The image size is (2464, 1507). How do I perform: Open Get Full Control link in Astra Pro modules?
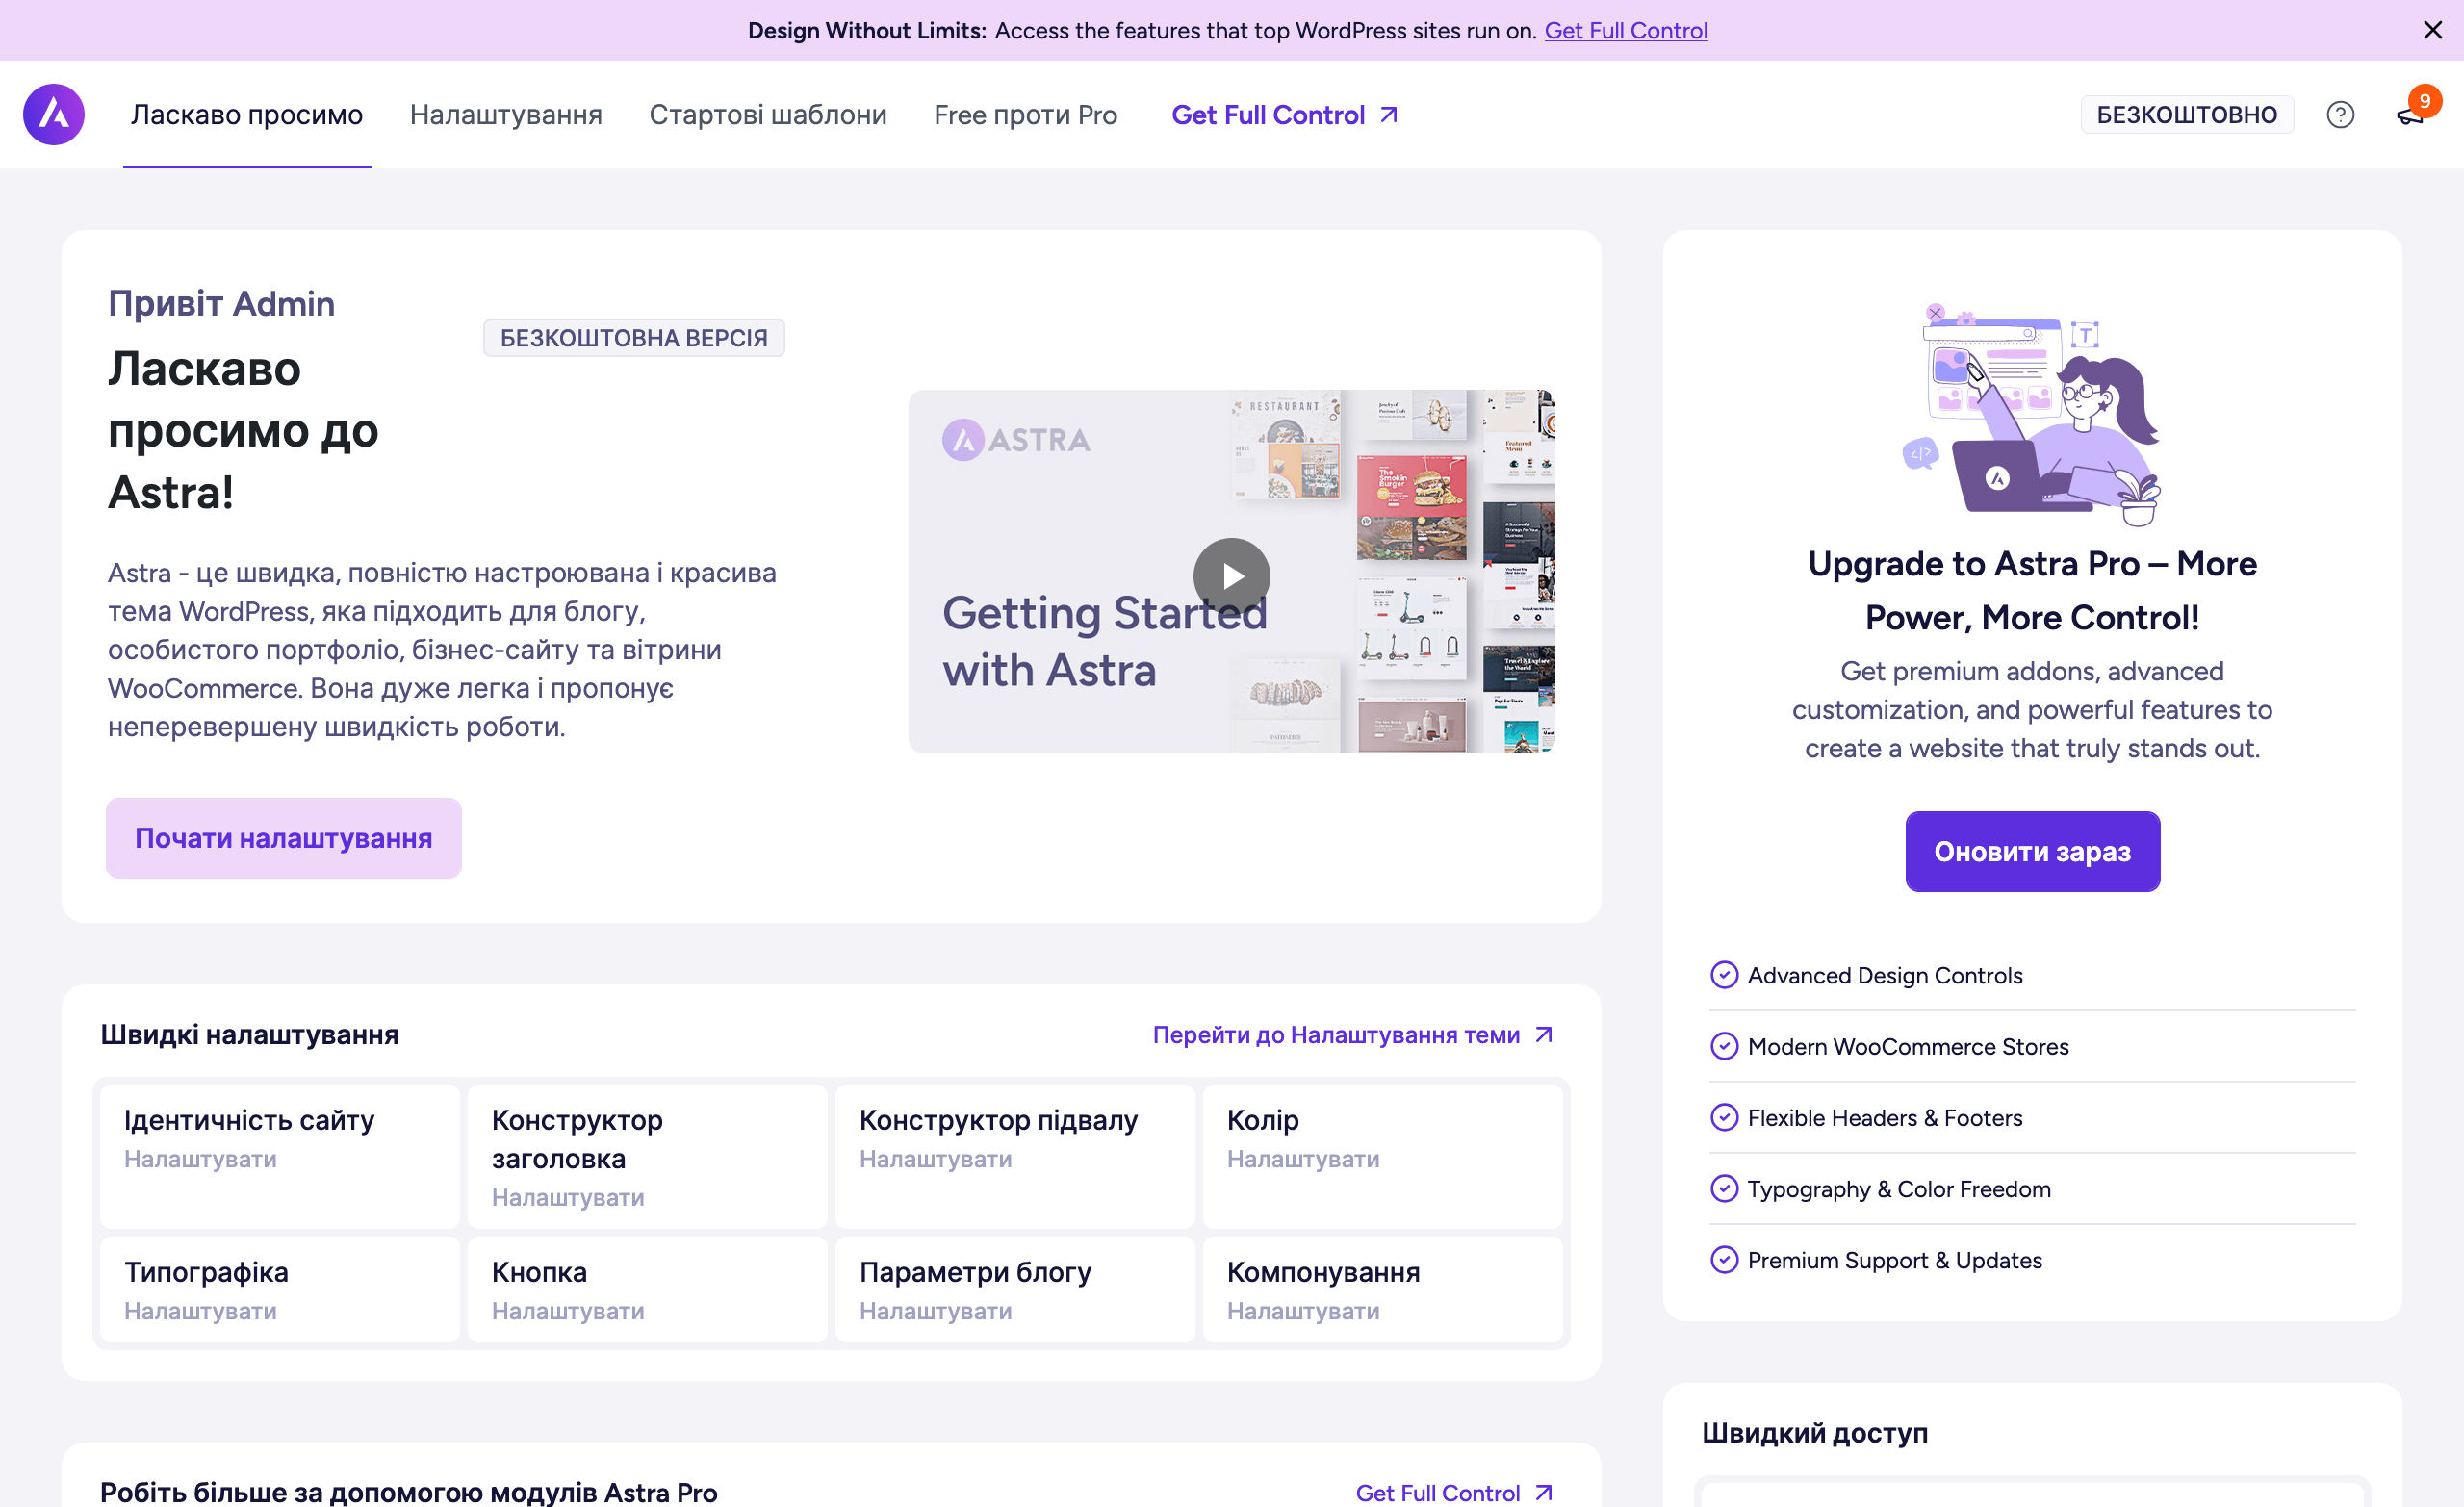pos(1454,1492)
